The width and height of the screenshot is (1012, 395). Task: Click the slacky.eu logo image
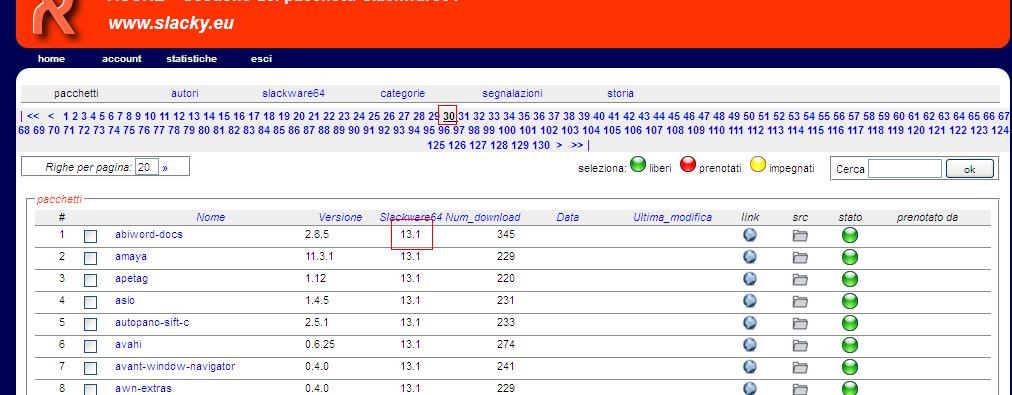coord(57,19)
